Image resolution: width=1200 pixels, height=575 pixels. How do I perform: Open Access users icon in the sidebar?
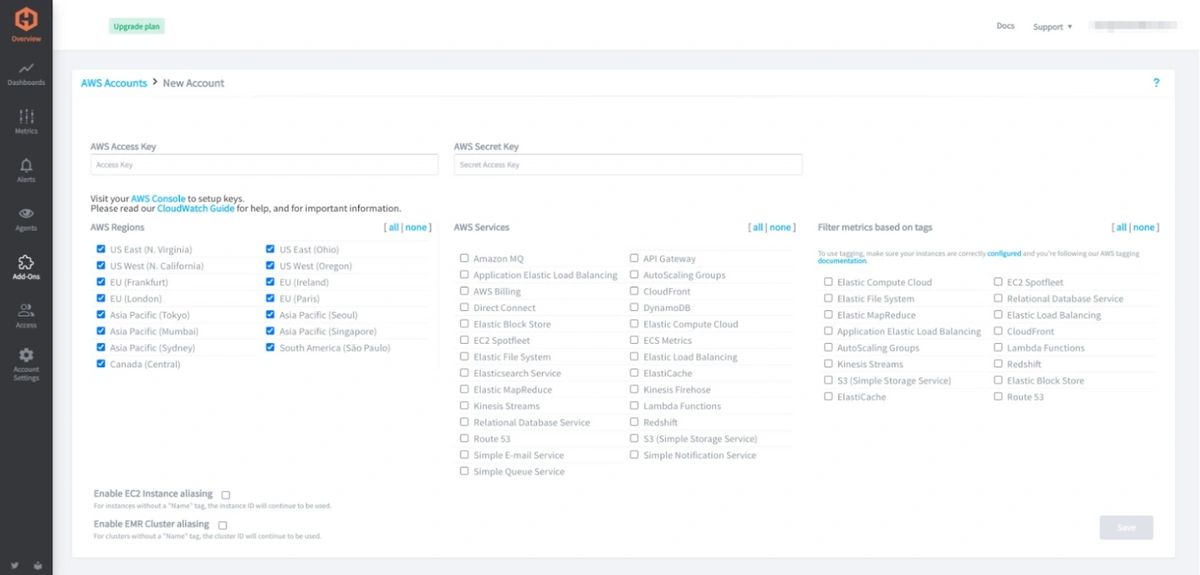pyautogui.click(x=26, y=316)
